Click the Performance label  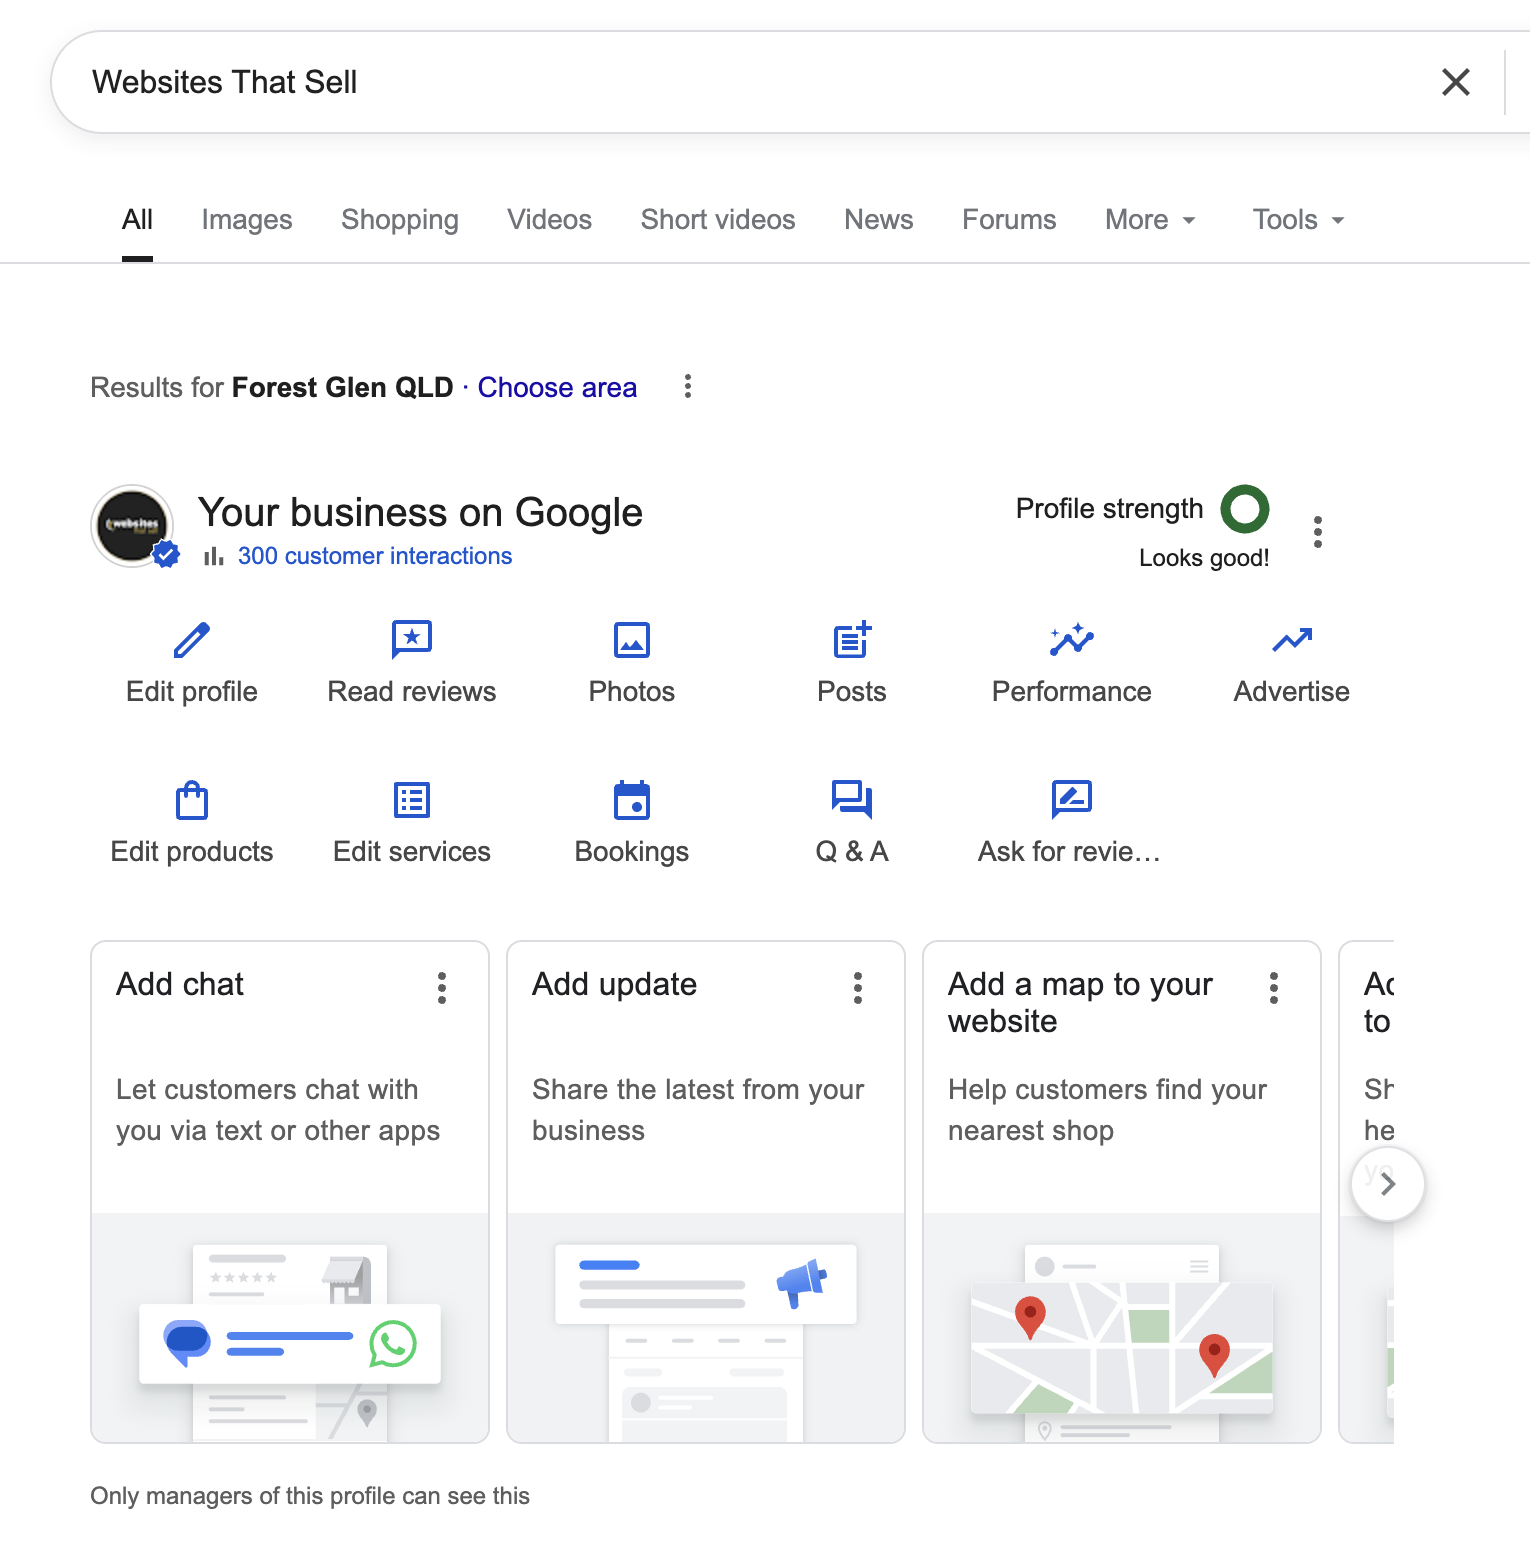tap(1072, 692)
